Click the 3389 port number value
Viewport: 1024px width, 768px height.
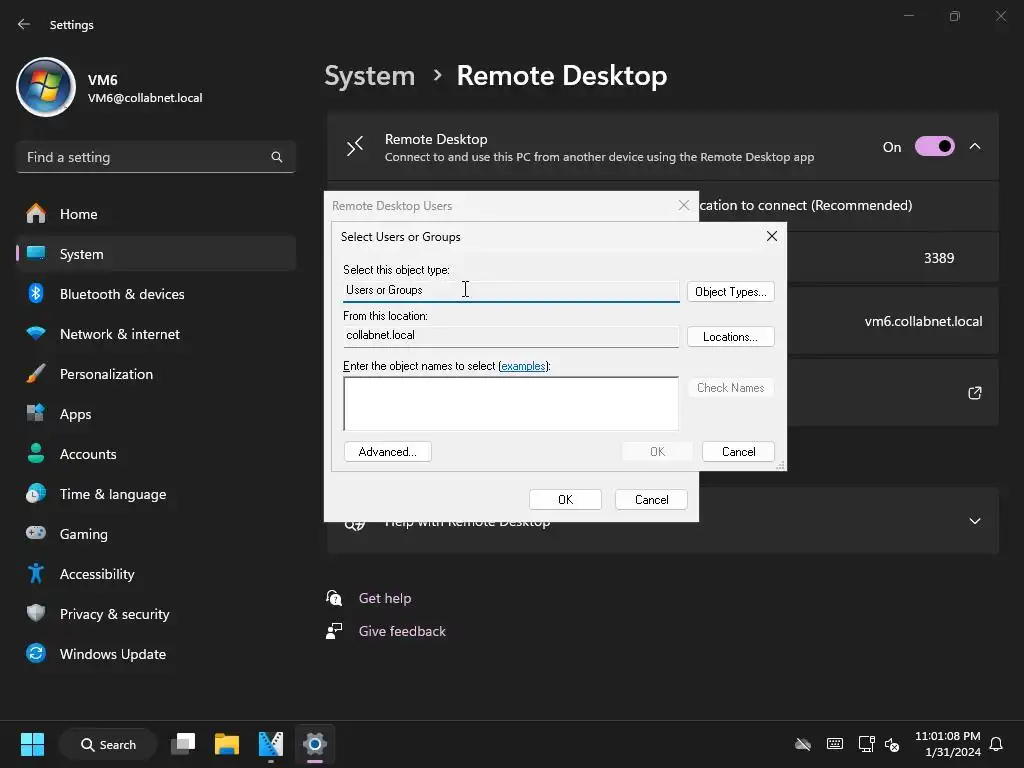[939, 258]
